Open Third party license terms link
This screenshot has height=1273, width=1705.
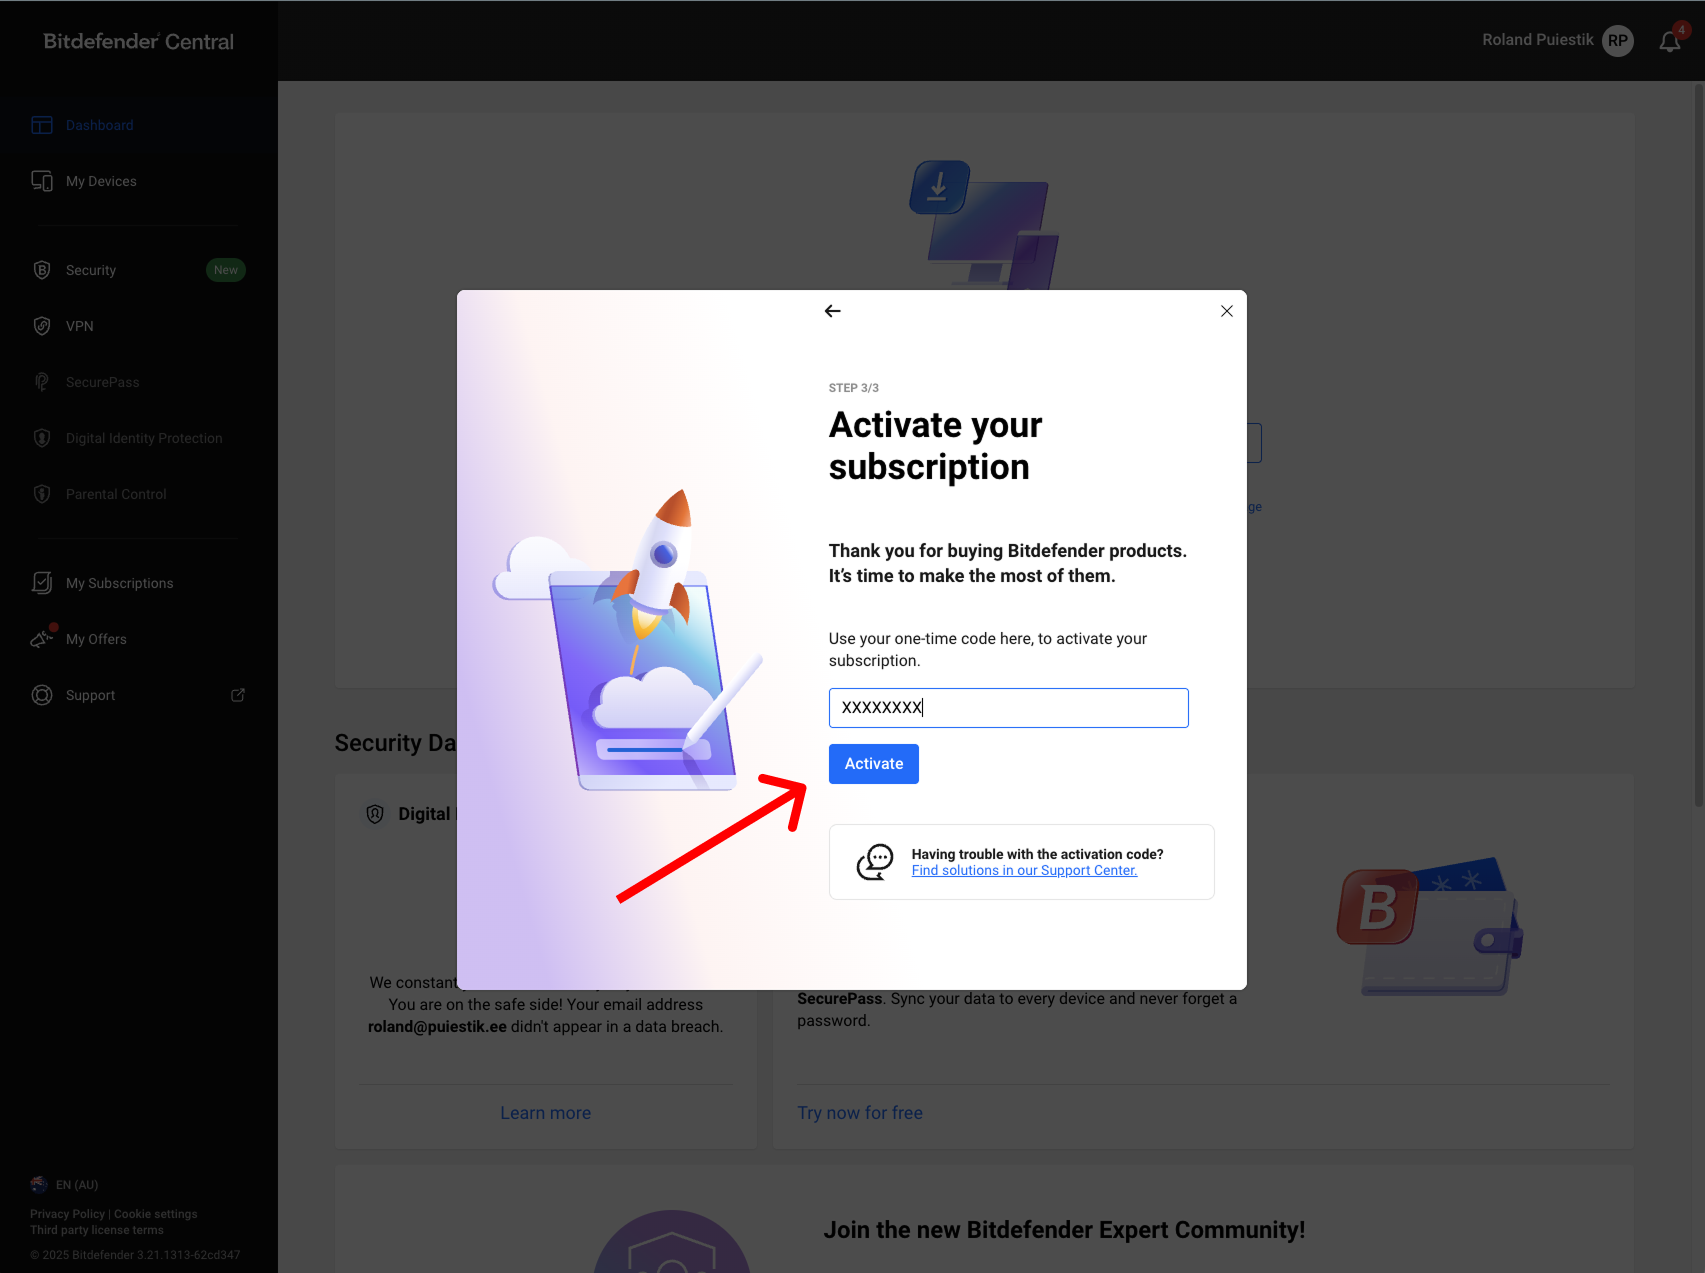point(97,1230)
